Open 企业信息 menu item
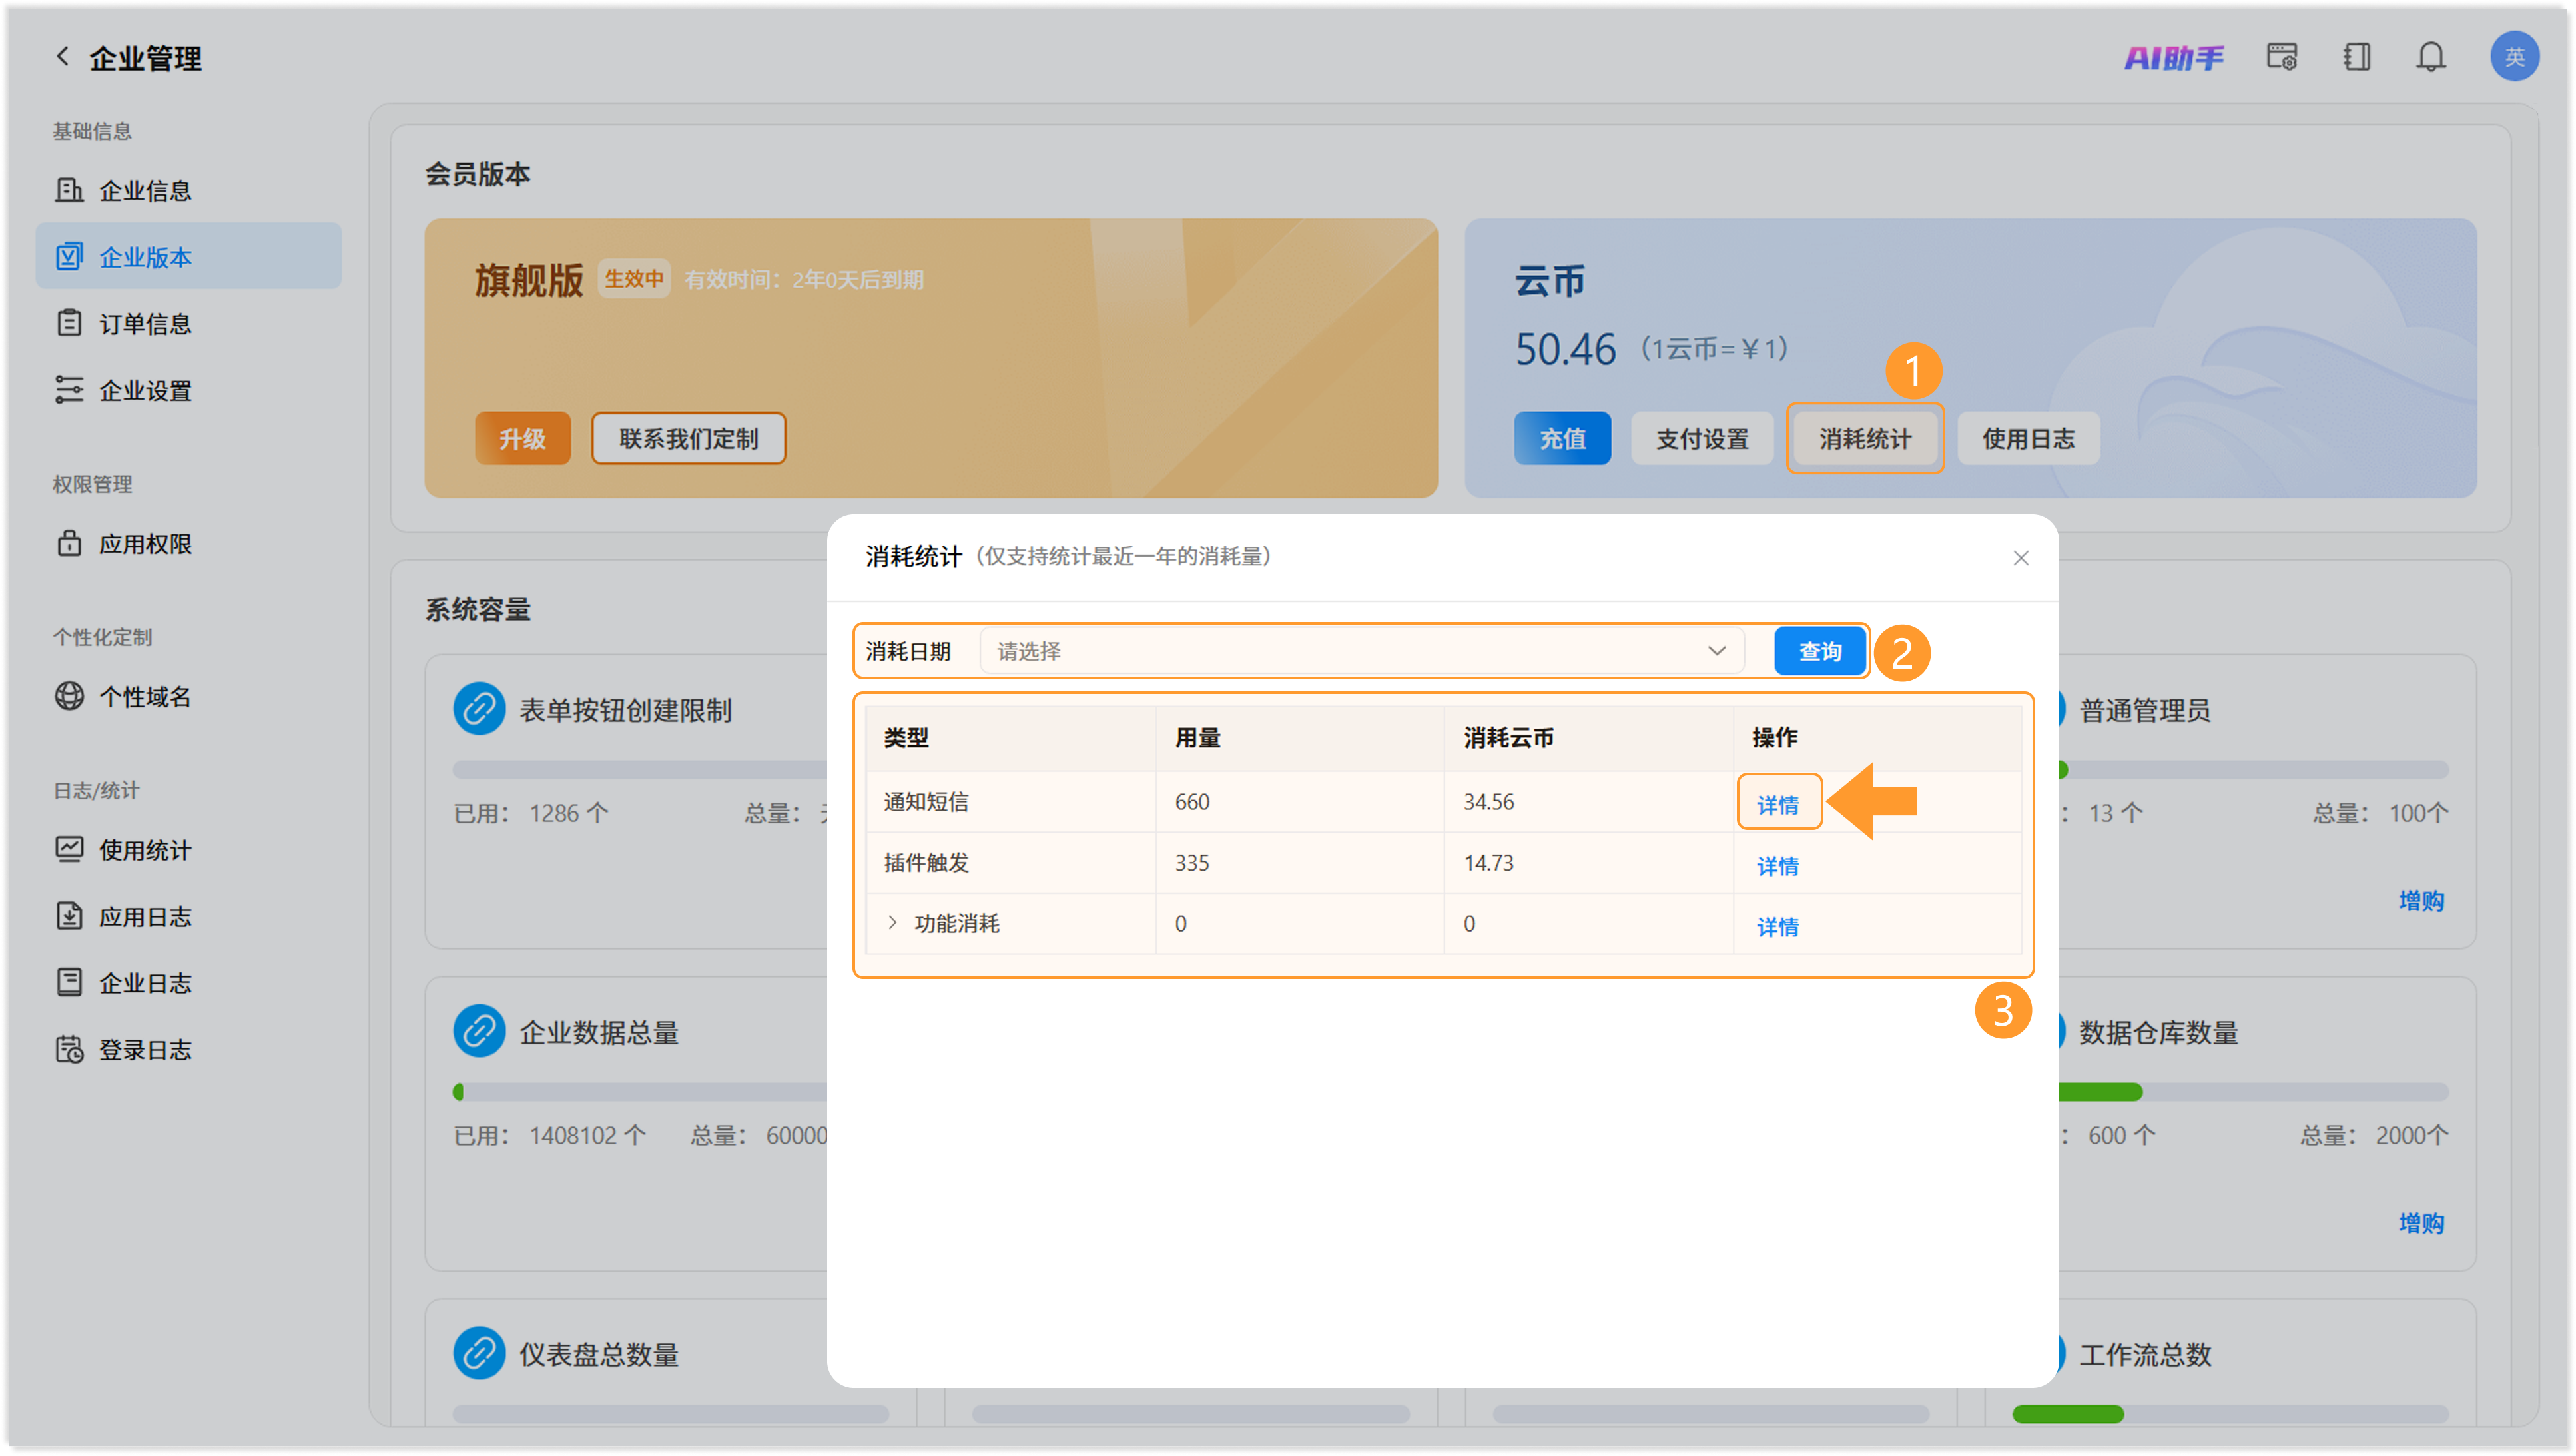 click(188, 190)
